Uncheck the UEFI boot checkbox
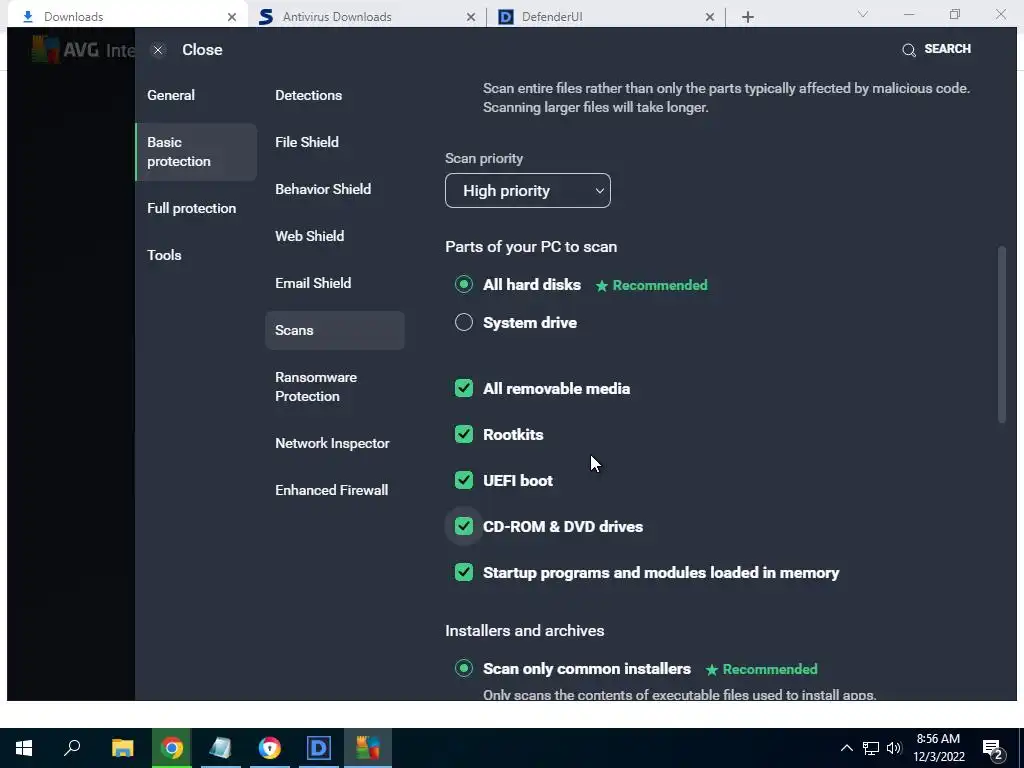 pyautogui.click(x=464, y=480)
